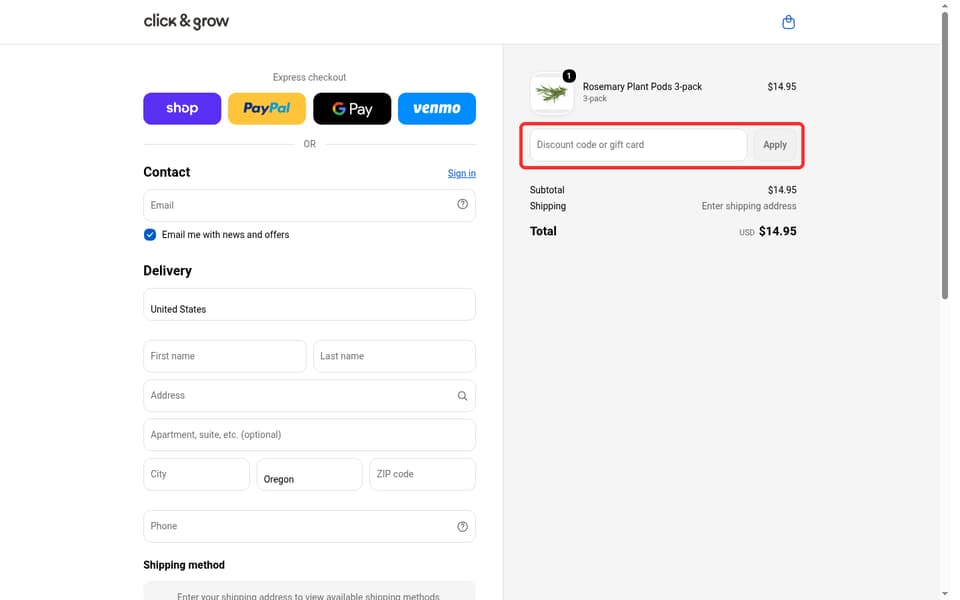Click the Email field help icon
960x600 pixels.
coord(462,204)
